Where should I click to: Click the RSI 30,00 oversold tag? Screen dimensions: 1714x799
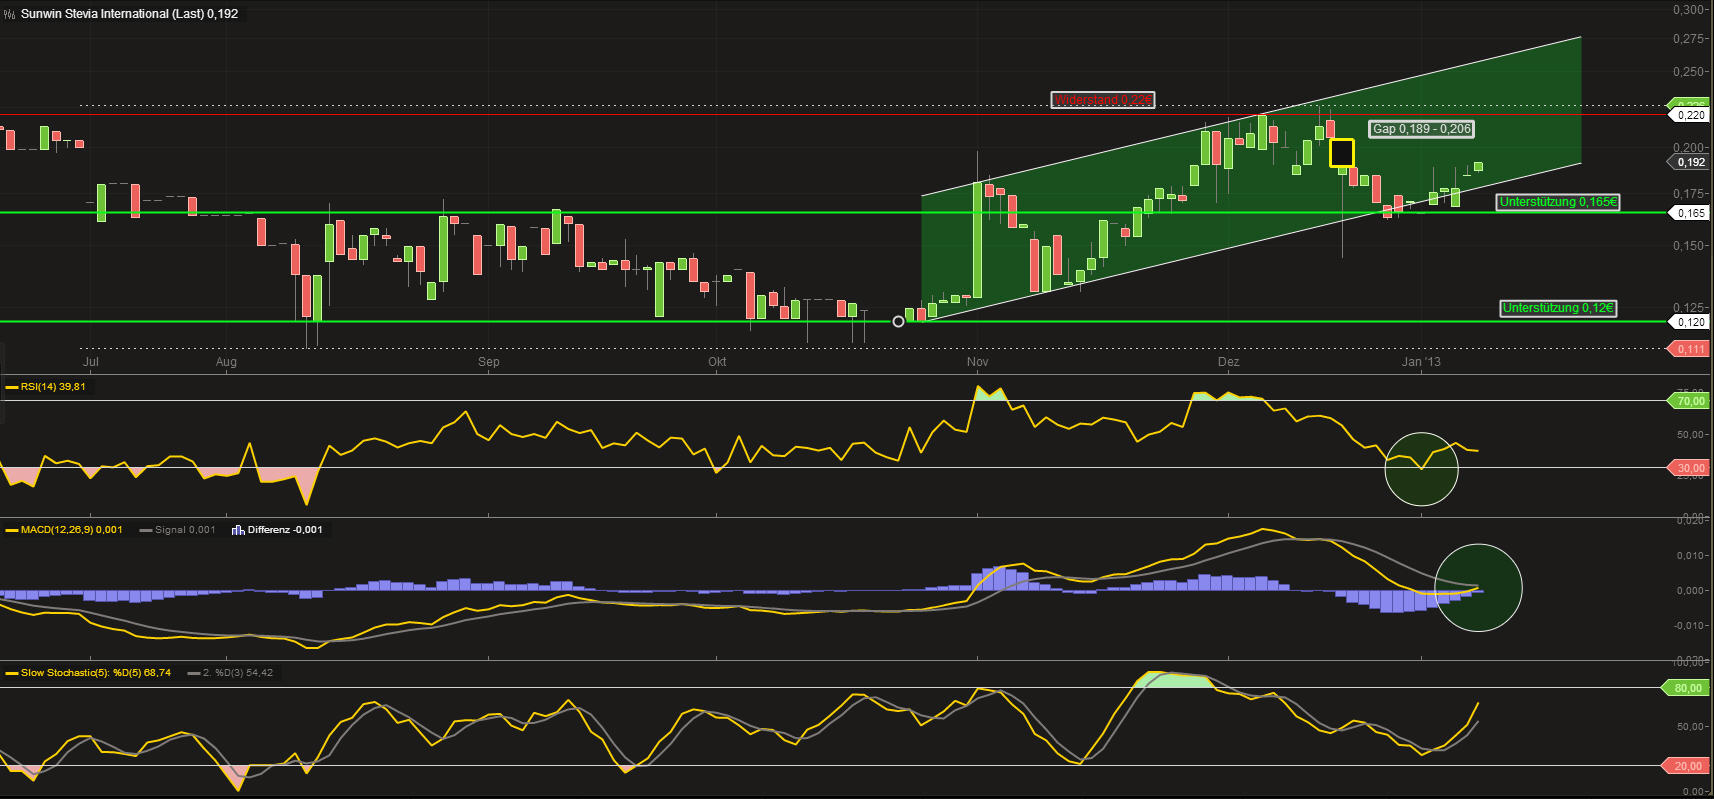coord(1688,468)
